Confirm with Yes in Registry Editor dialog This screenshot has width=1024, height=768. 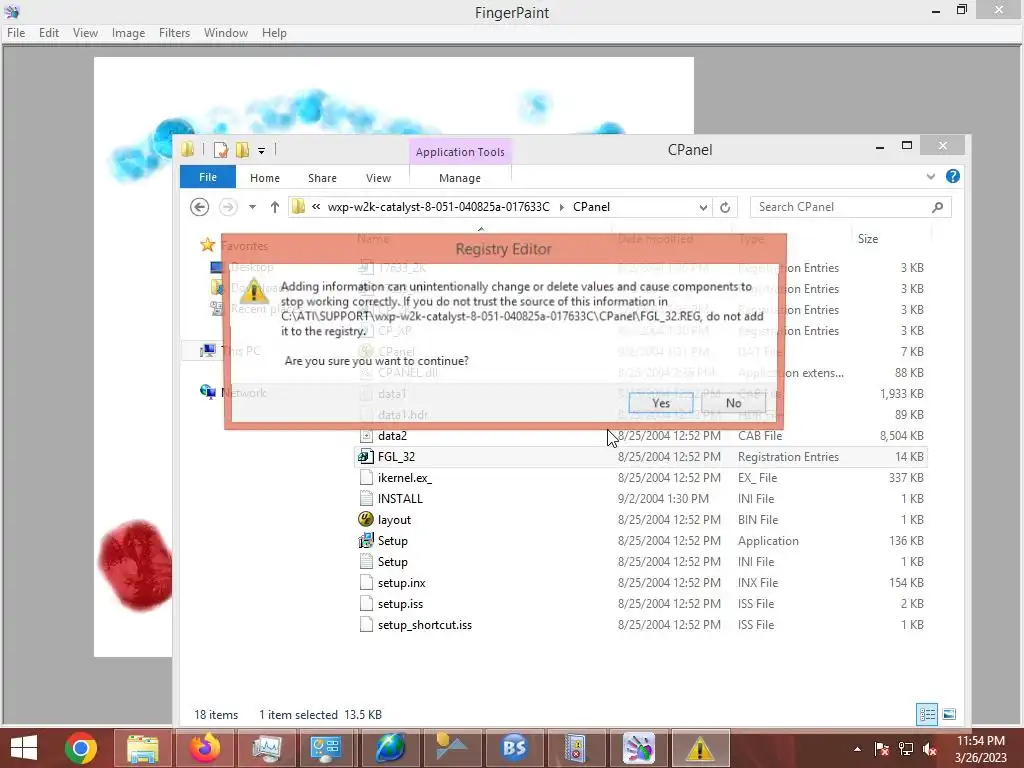click(x=660, y=403)
